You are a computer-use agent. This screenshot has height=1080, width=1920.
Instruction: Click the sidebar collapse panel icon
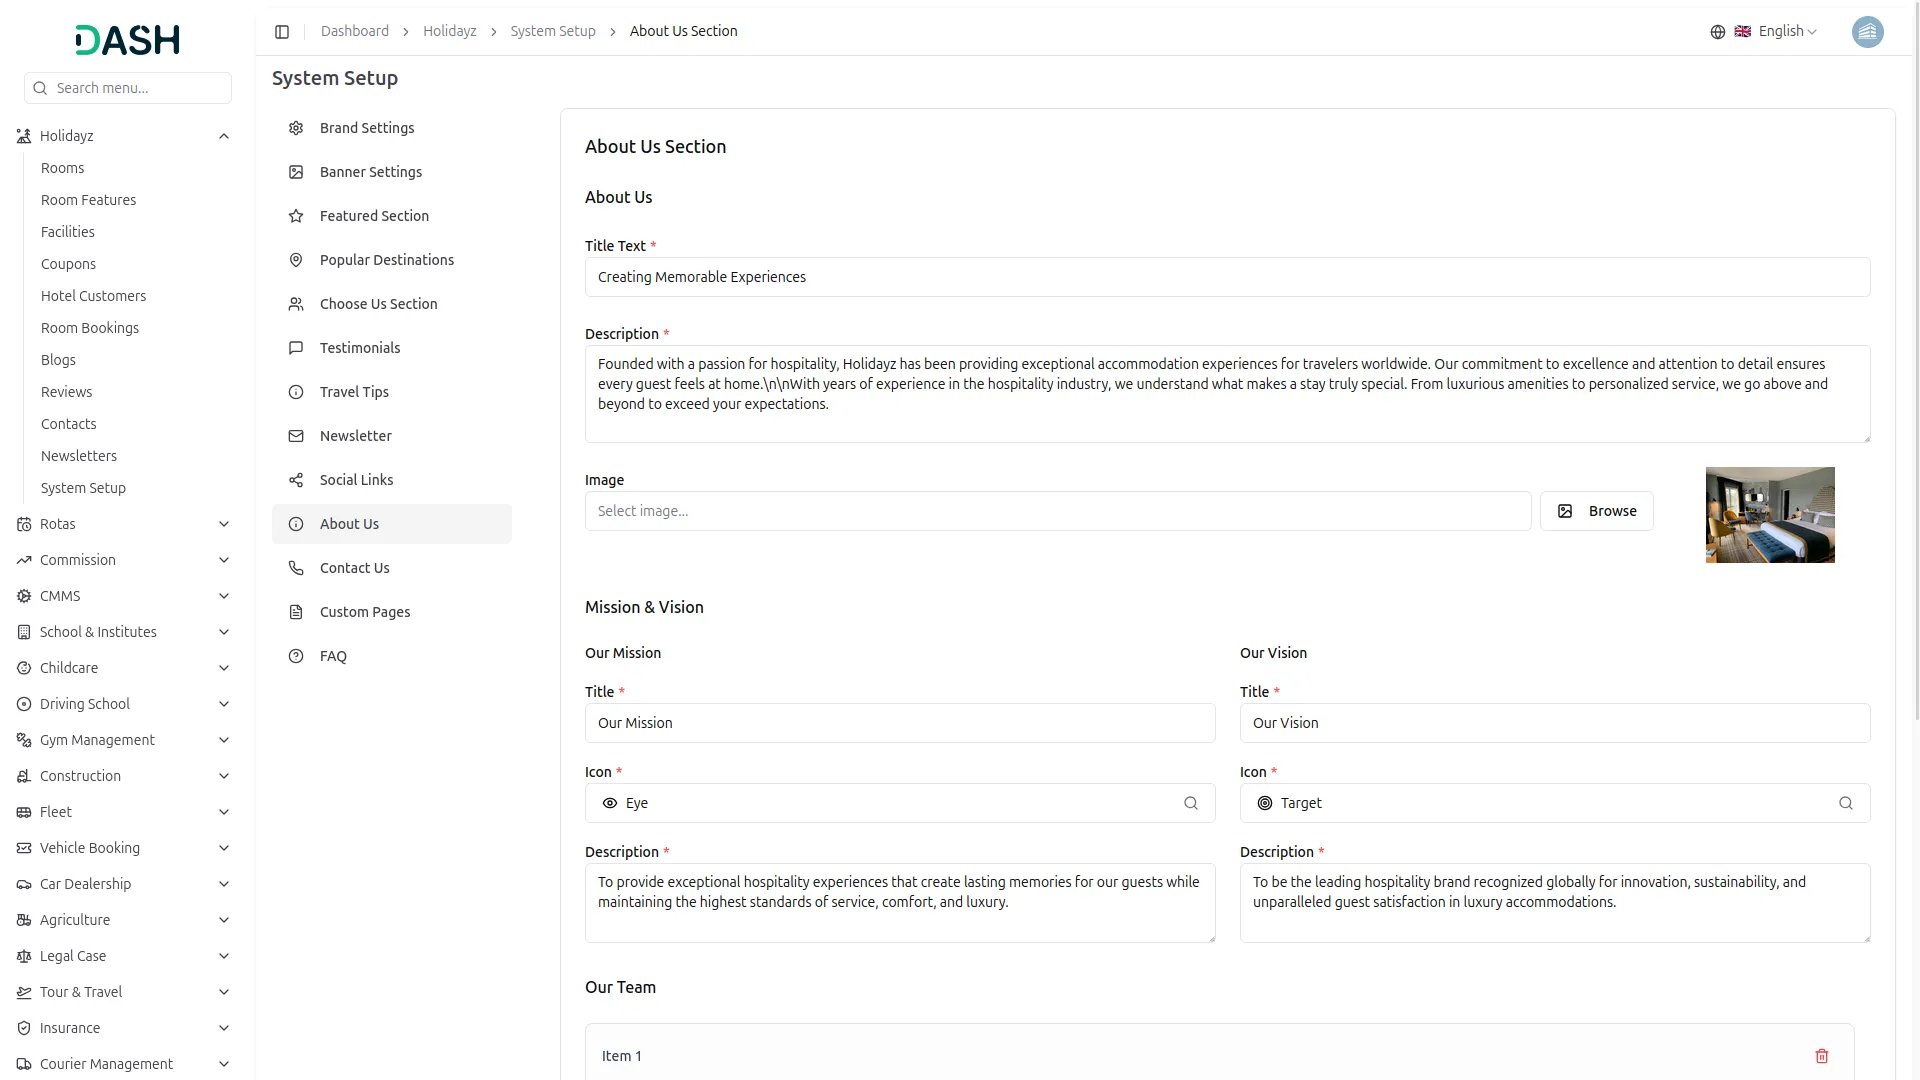pos(282,32)
